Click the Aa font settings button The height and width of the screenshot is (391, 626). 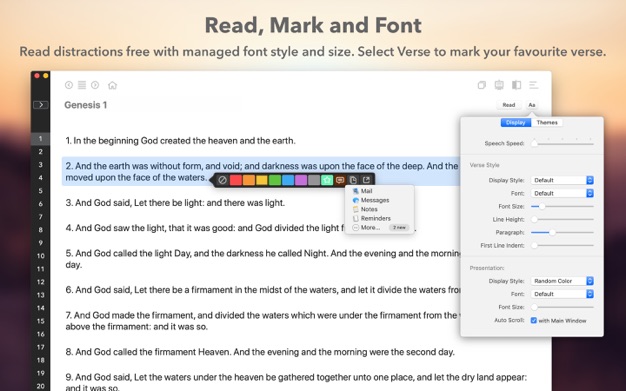[x=532, y=105]
